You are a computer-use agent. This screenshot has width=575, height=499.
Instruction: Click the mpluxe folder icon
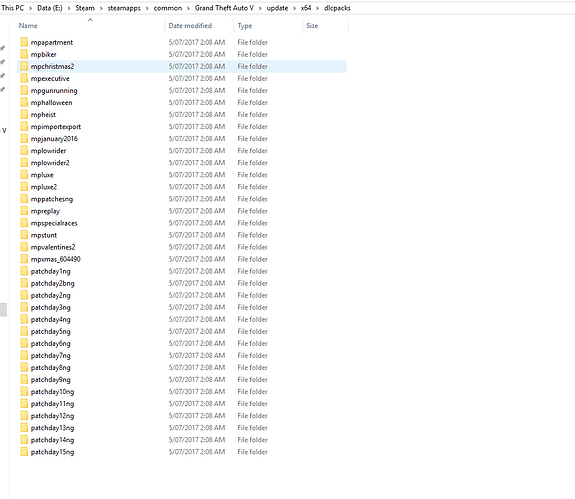[x=24, y=175]
